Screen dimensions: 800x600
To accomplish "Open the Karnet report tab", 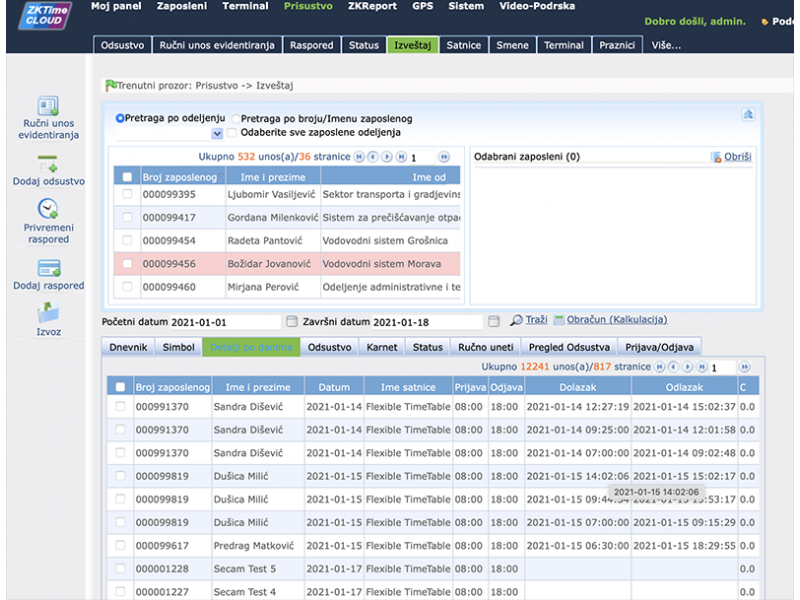I will point(382,347).
